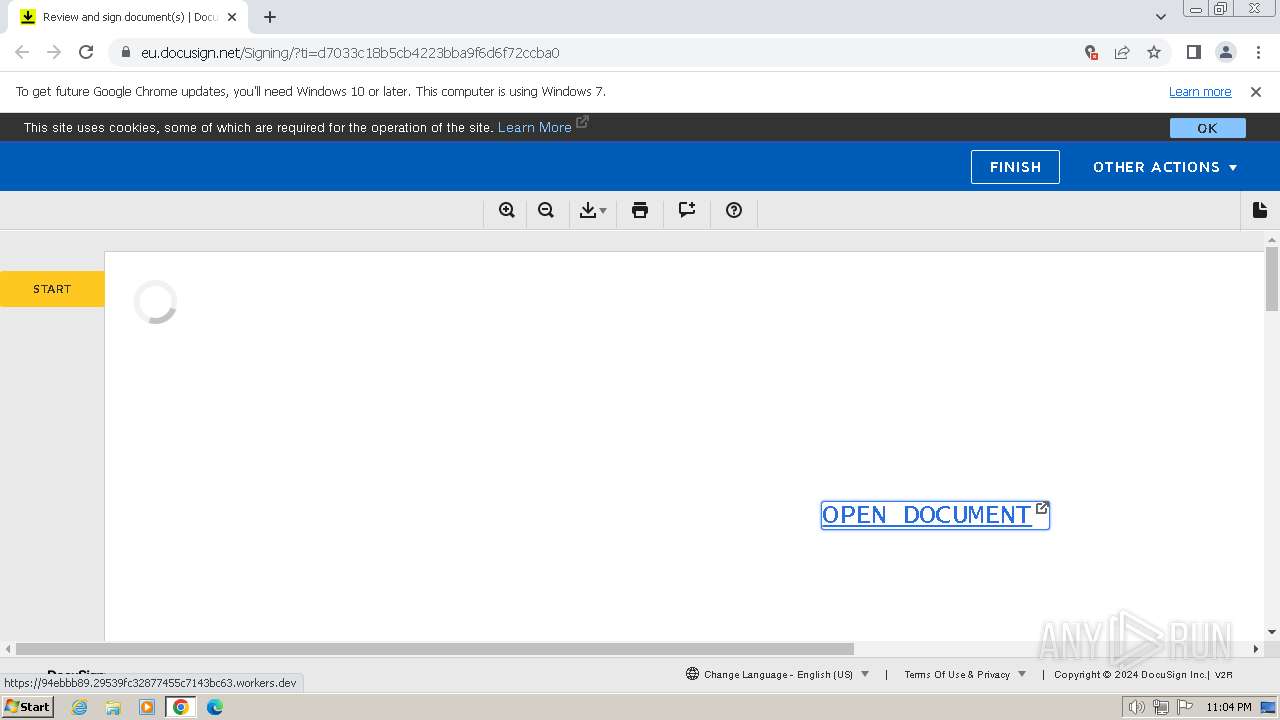1280x720 pixels.
Task: Print the document
Action: tap(640, 210)
